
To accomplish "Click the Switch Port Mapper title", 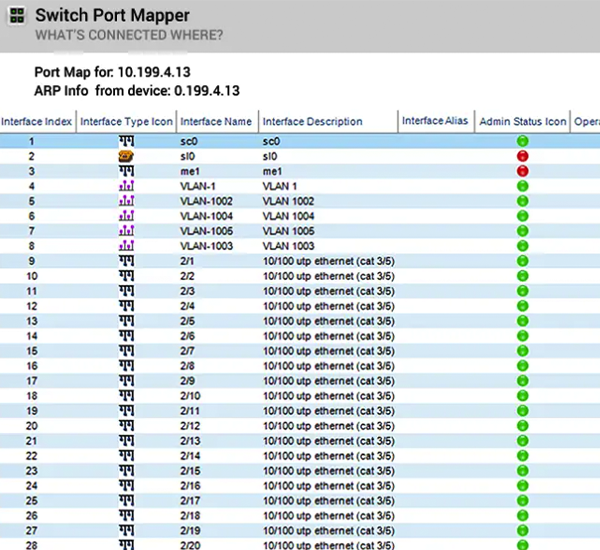I will point(112,16).
